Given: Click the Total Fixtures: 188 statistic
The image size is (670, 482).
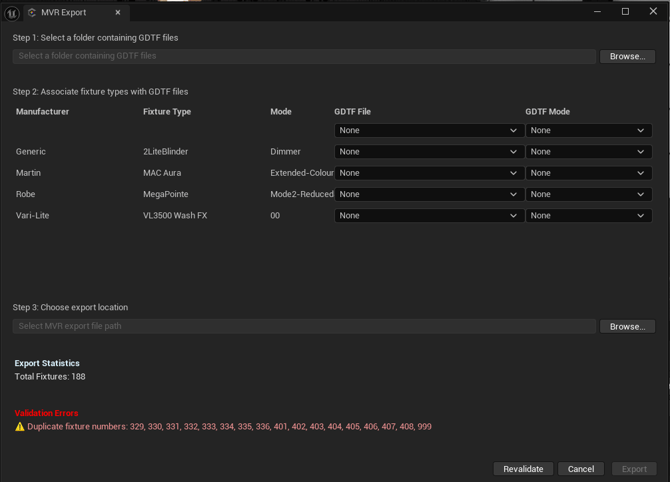Looking at the screenshot, I should coord(50,376).
